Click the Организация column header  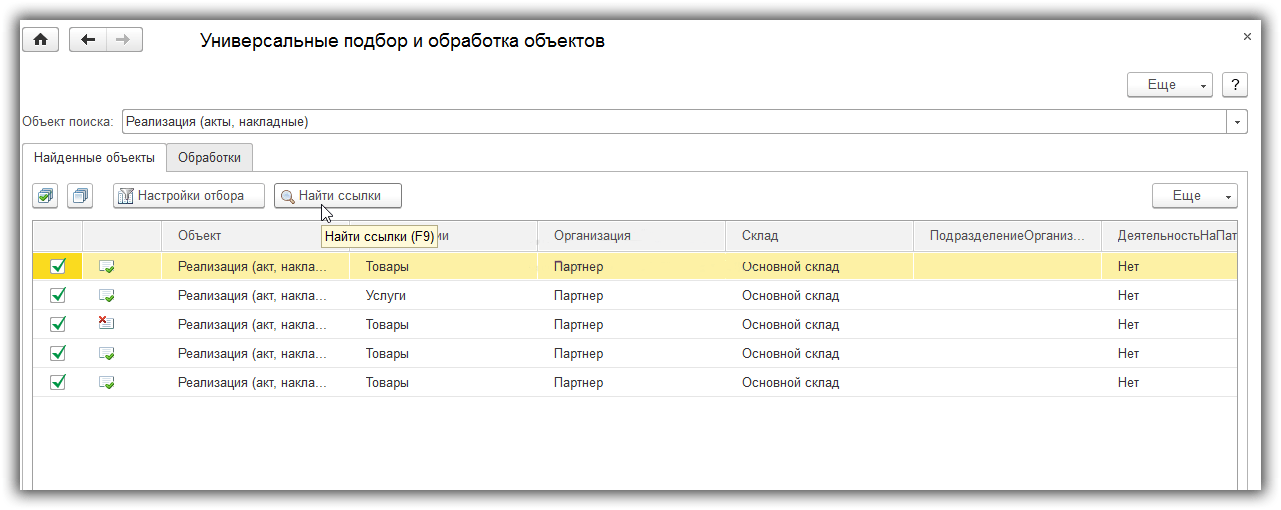click(x=592, y=236)
